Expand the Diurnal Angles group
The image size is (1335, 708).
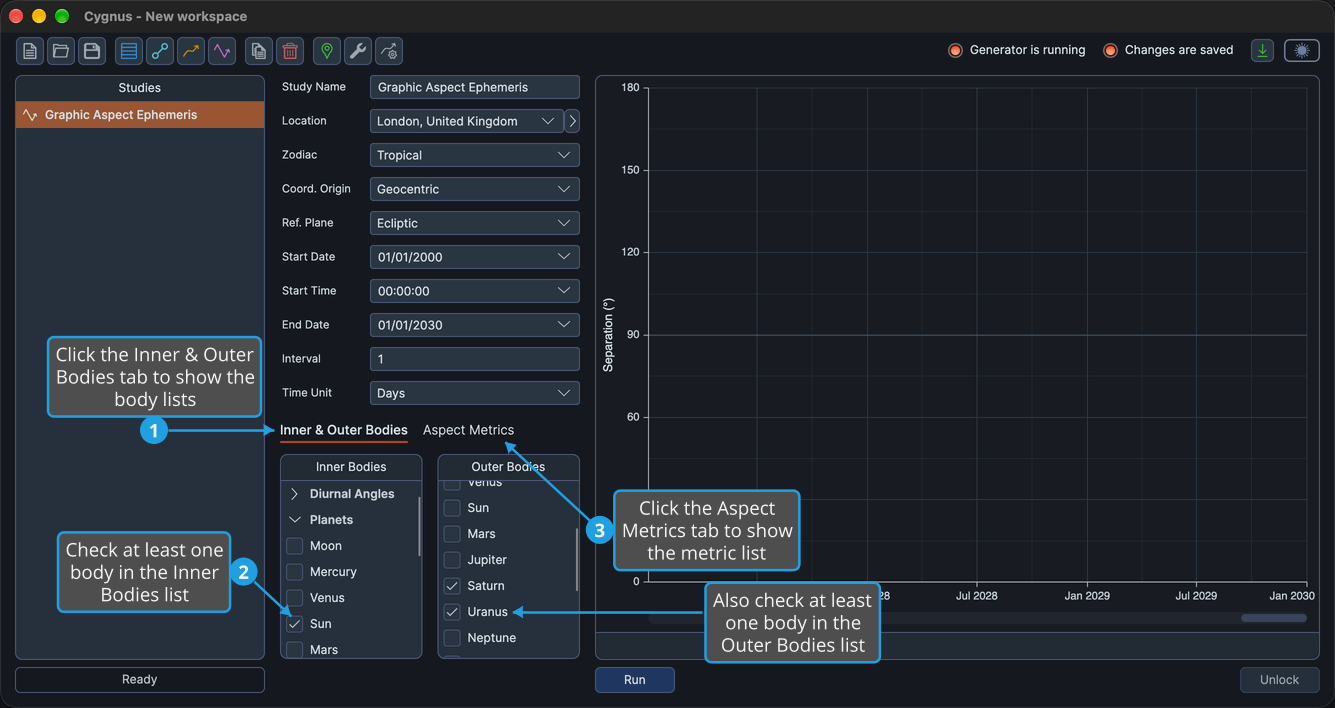click(x=295, y=494)
